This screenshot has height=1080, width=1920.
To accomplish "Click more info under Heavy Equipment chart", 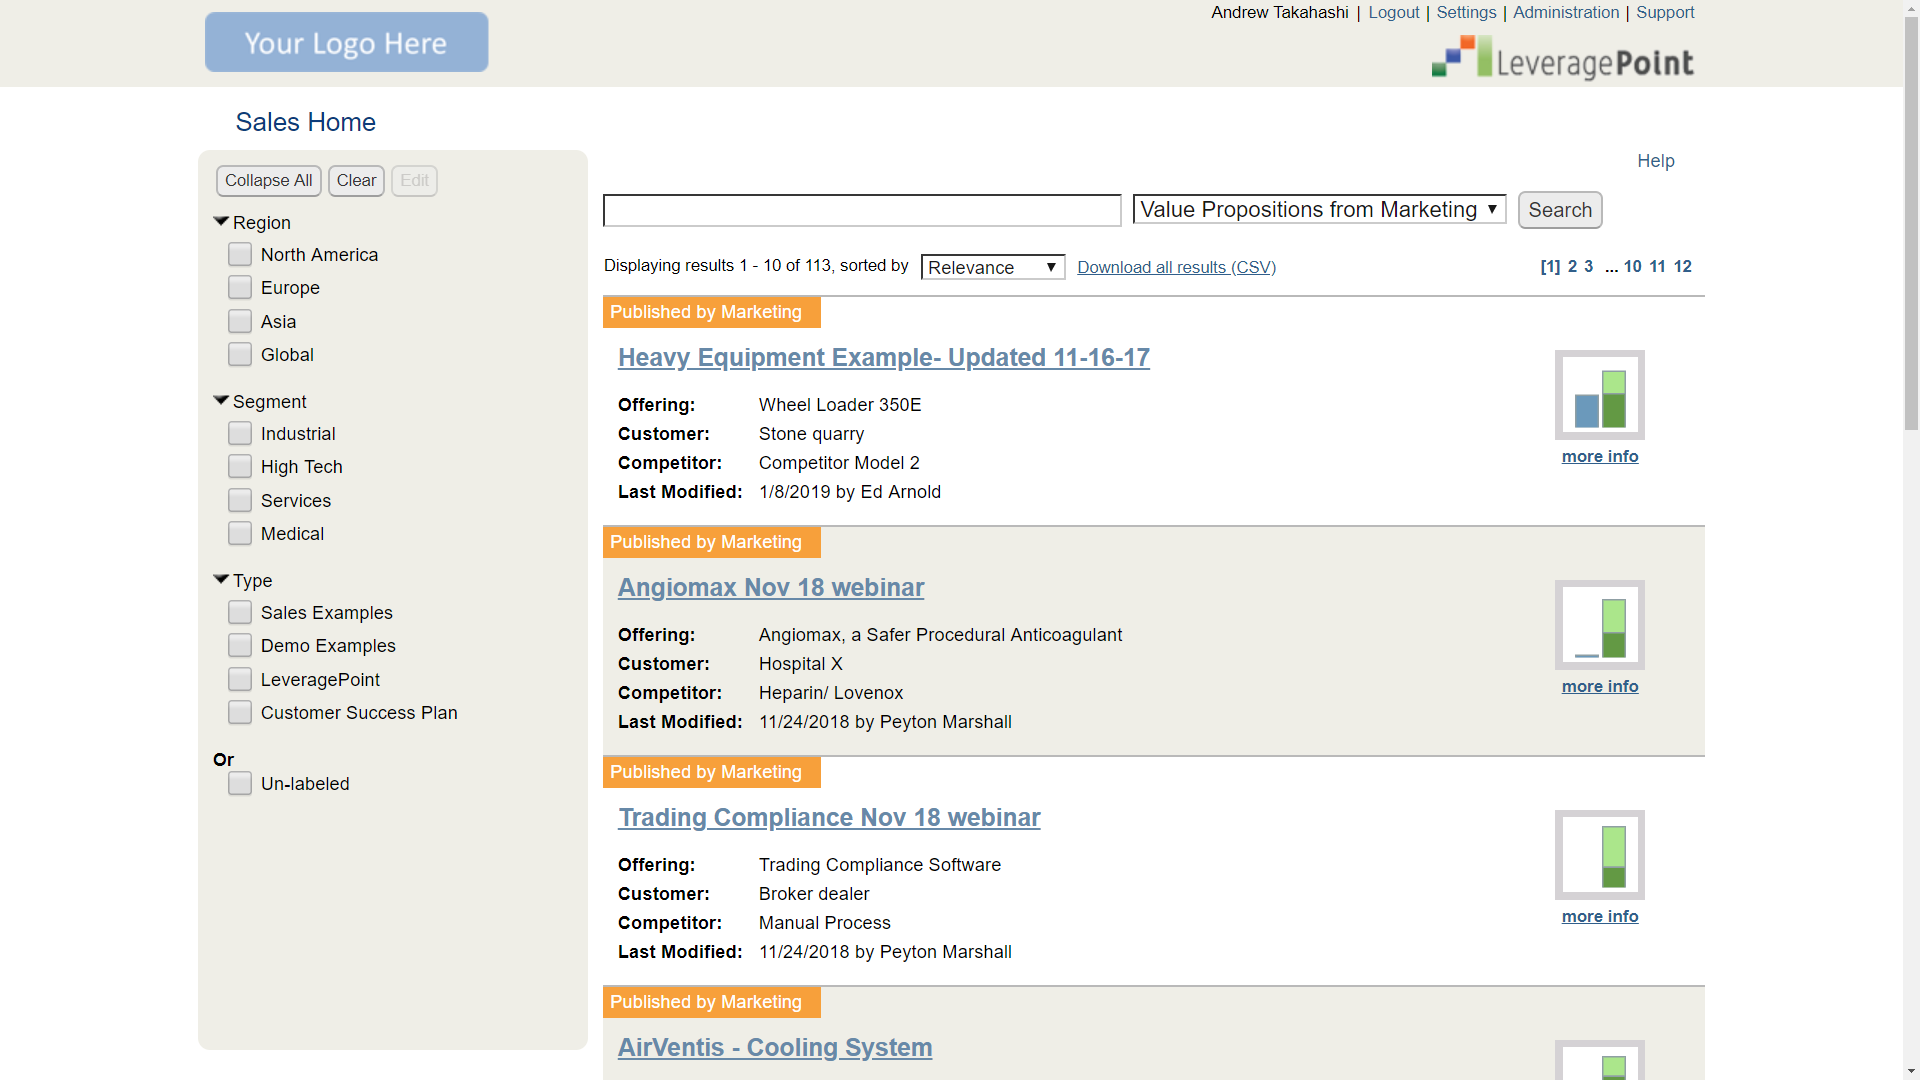I will [1600, 456].
